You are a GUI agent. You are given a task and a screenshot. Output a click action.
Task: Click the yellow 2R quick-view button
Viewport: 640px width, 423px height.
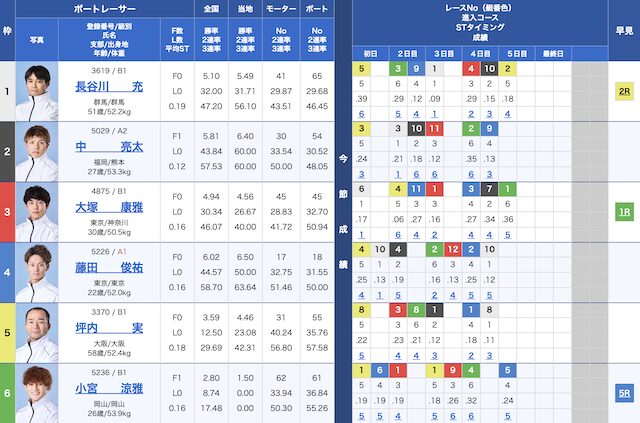[x=622, y=91]
